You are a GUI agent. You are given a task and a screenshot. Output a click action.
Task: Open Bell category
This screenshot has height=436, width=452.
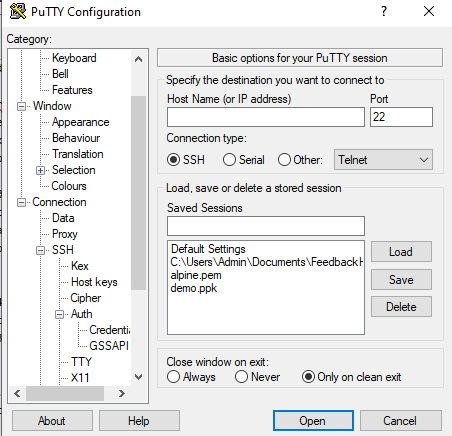coord(60,74)
